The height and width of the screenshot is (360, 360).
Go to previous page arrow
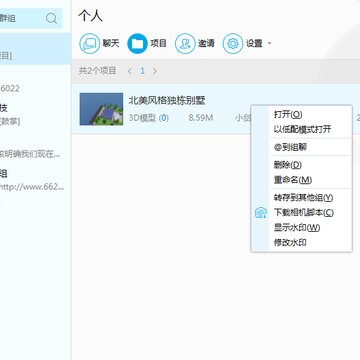click(130, 71)
